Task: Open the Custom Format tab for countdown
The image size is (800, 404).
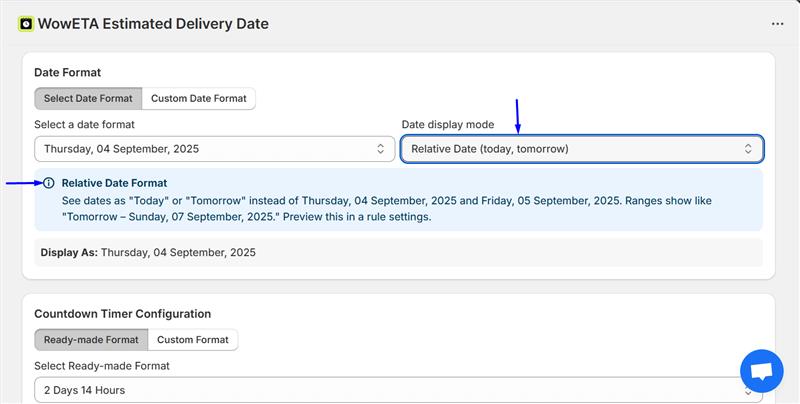Action: pos(193,340)
